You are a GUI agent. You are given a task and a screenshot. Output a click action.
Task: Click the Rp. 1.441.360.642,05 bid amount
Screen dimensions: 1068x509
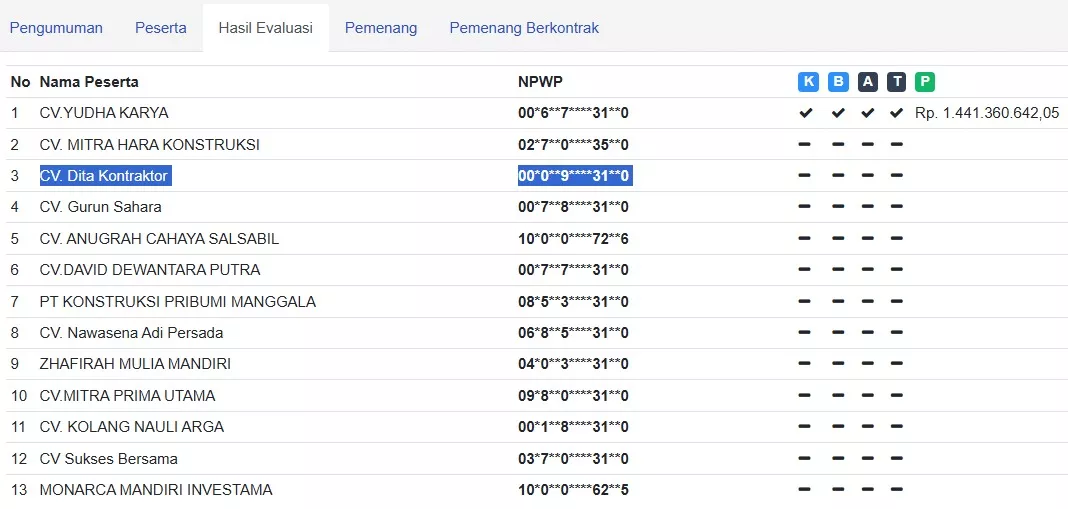click(x=986, y=113)
